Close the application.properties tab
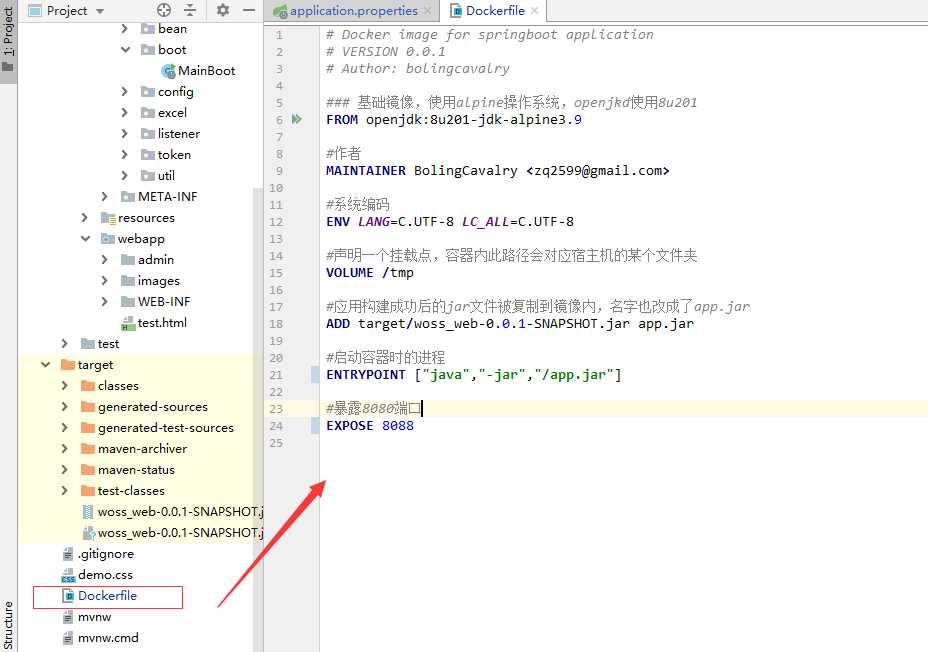 coord(428,11)
